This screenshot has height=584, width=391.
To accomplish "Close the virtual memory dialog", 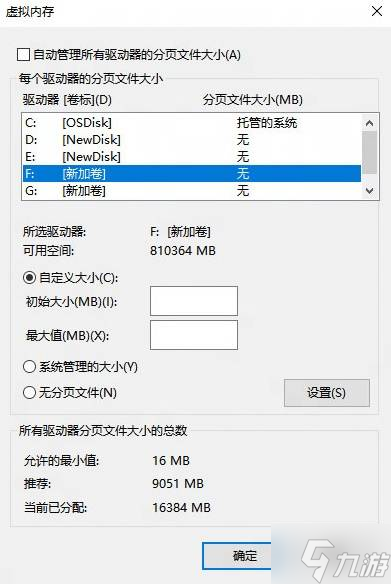I will [376, 11].
